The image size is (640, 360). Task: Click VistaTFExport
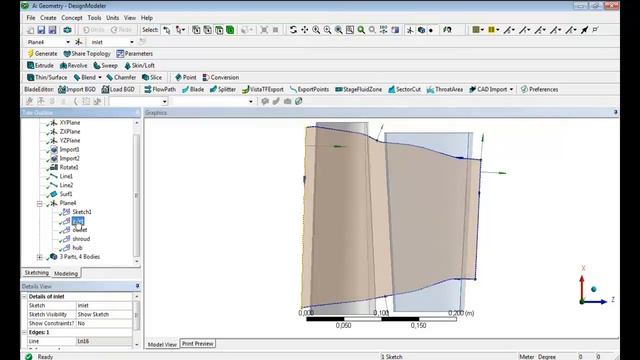(x=262, y=89)
